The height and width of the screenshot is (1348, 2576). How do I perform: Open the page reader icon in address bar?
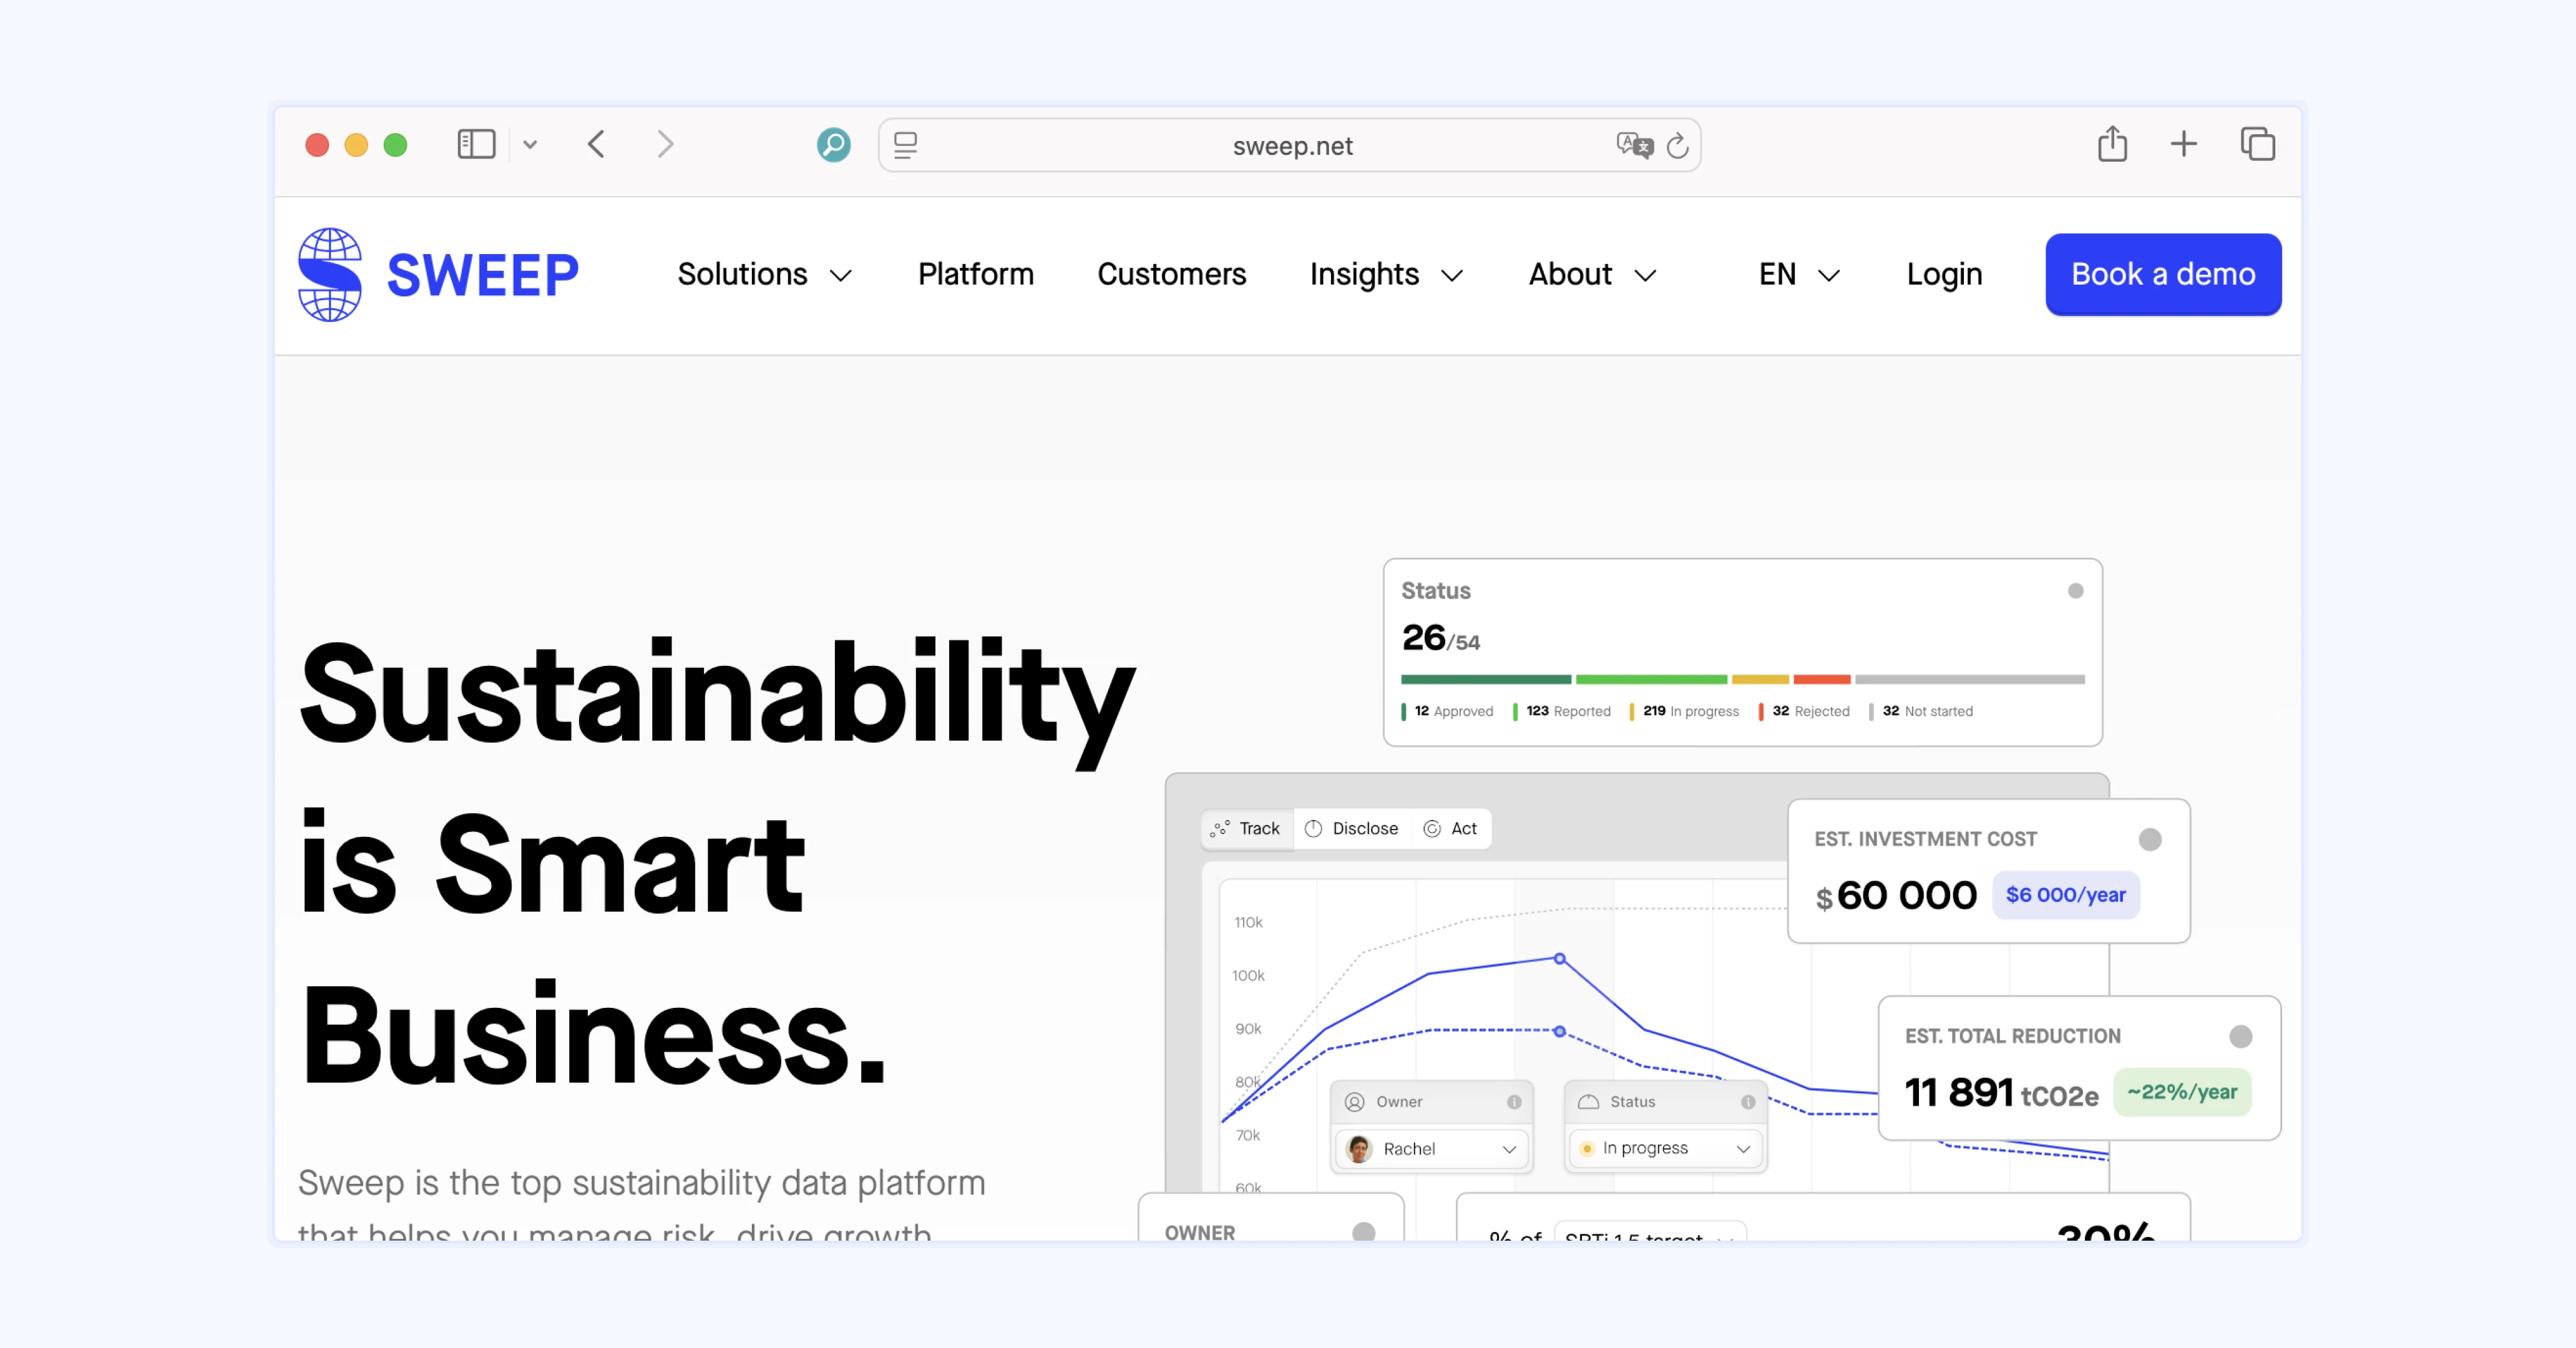905,146
